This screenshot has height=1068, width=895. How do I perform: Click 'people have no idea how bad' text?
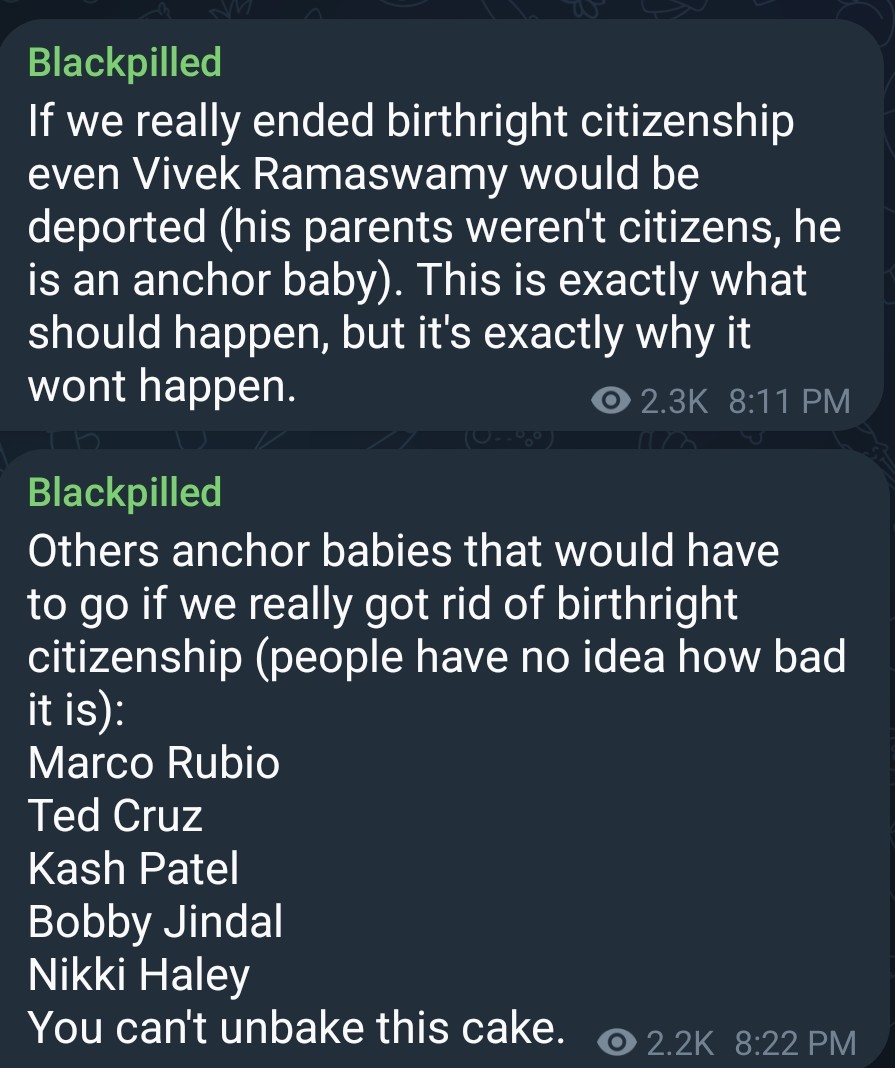point(559,657)
